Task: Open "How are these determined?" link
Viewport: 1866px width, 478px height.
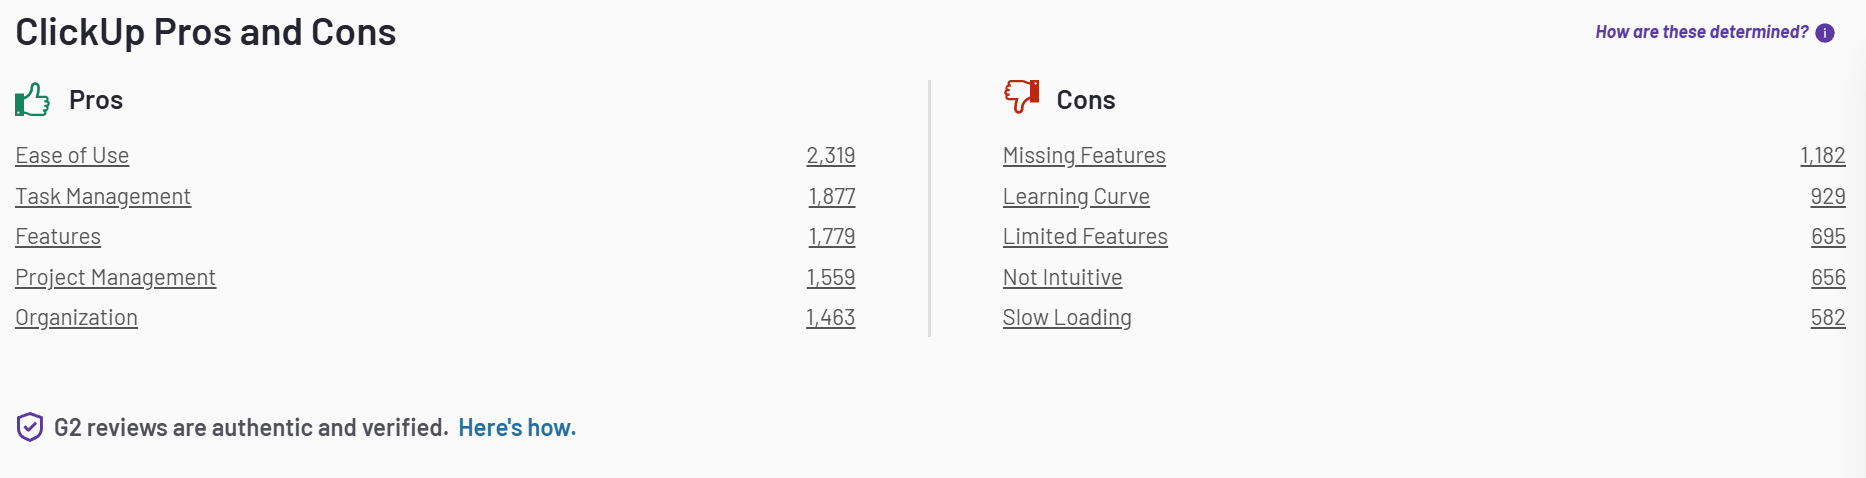Action: pyautogui.click(x=1702, y=32)
